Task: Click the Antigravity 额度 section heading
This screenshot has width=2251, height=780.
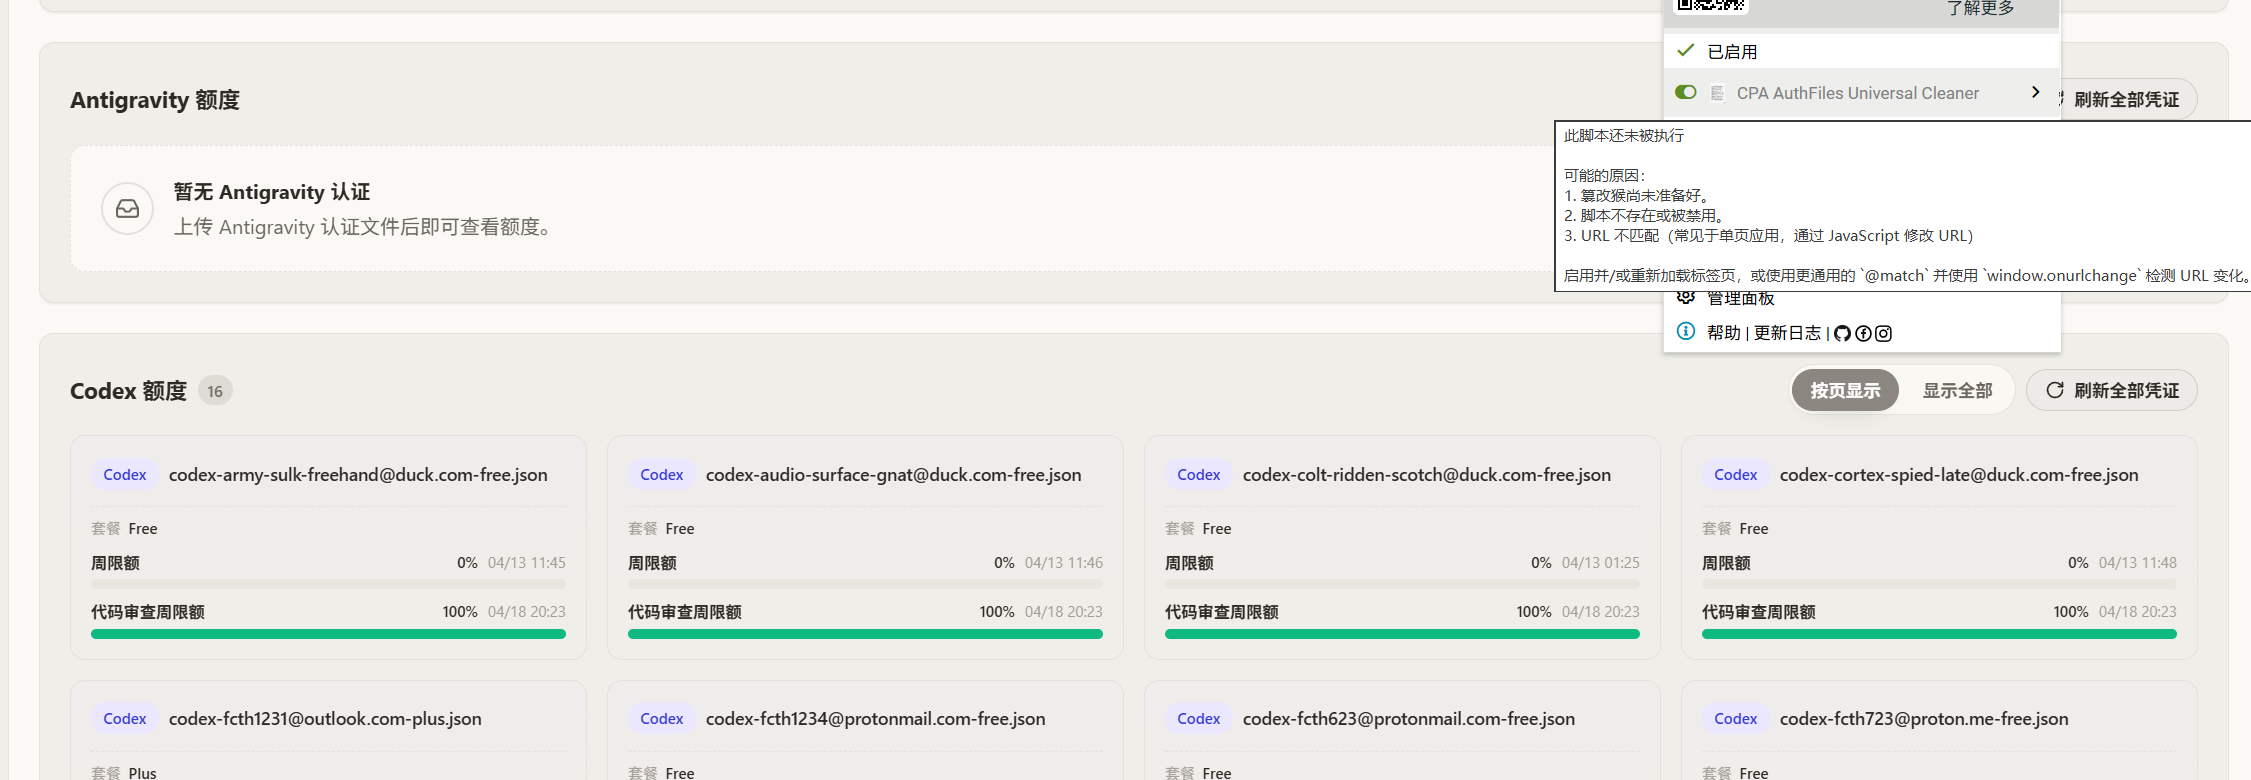Action: click(x=155, y=100)
